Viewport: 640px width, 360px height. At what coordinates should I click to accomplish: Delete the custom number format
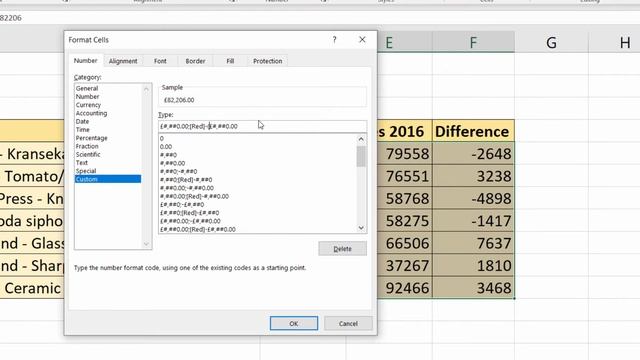pos(342,249)
